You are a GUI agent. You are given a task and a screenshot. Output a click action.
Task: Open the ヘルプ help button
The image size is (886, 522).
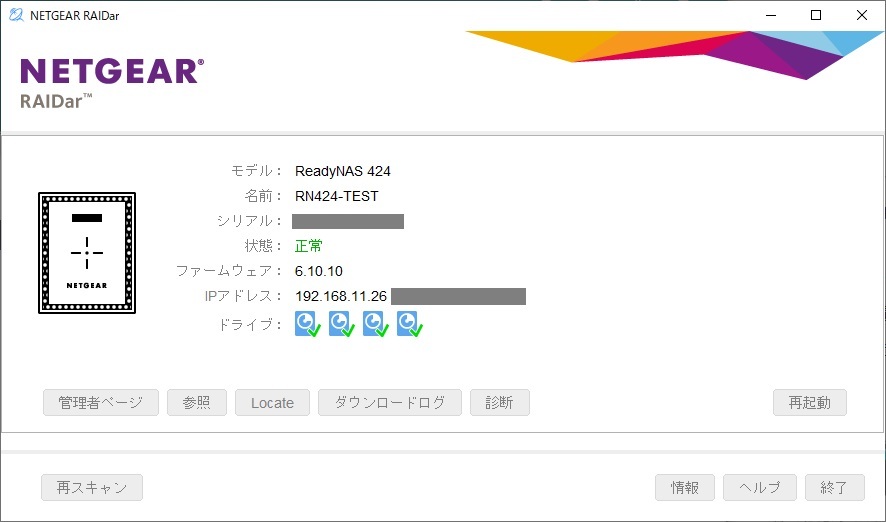(x=760, y=488)
